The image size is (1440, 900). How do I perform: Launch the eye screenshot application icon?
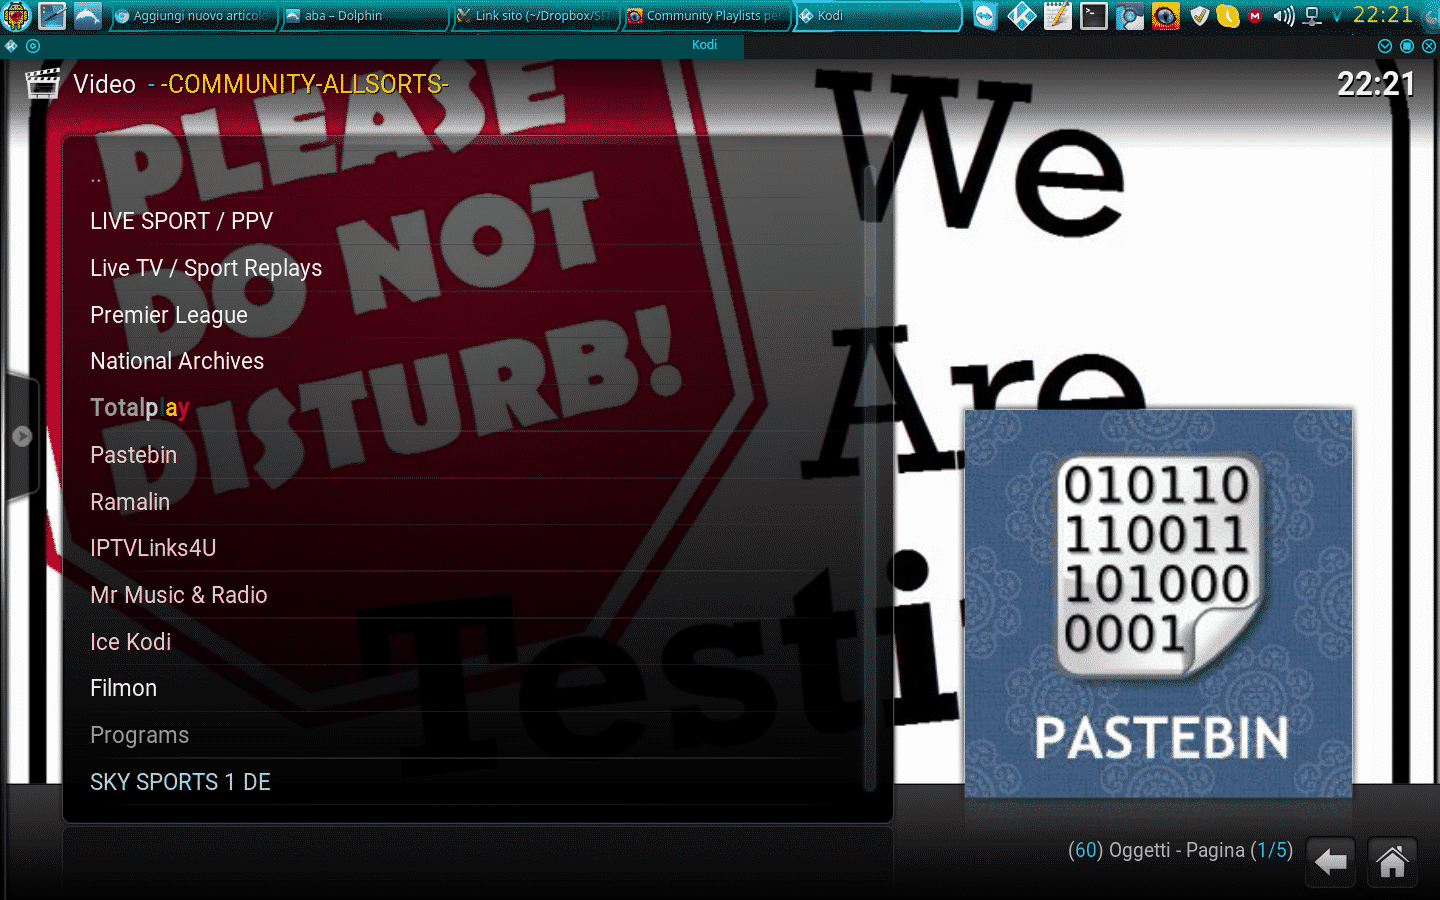click(1166, 16)
